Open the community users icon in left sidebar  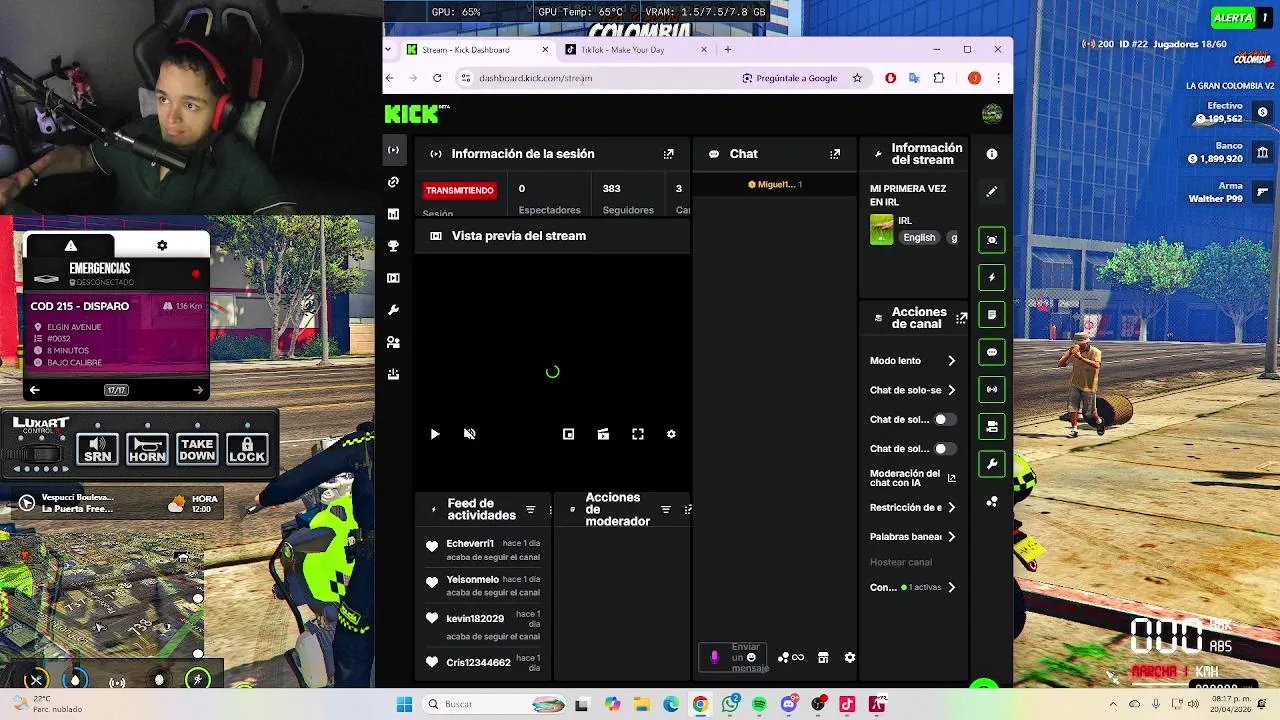(x=393, y=342)
